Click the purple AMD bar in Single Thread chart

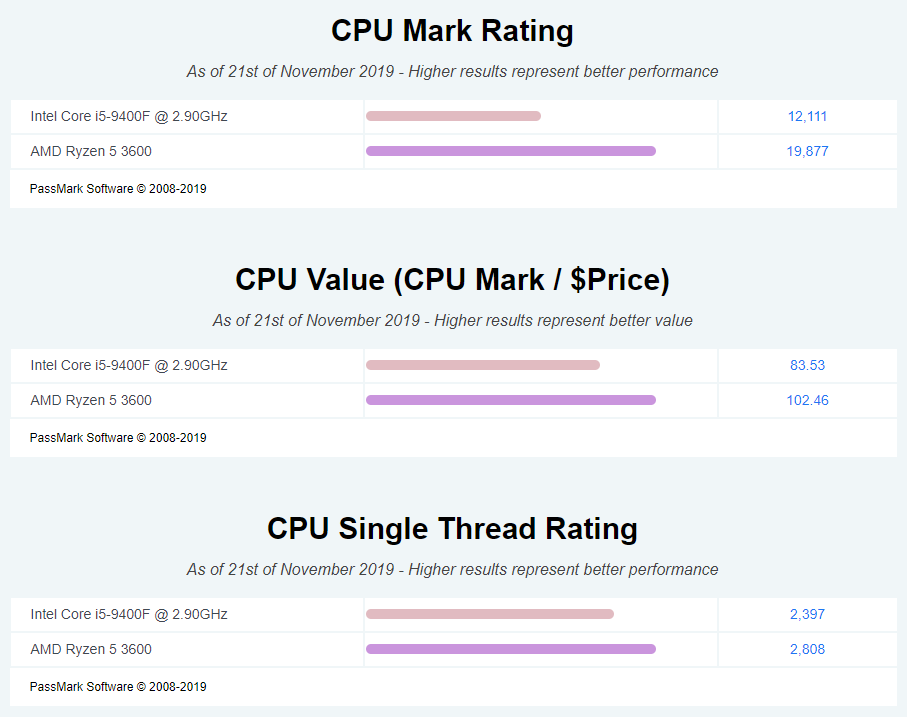click(x=511, y=649)
